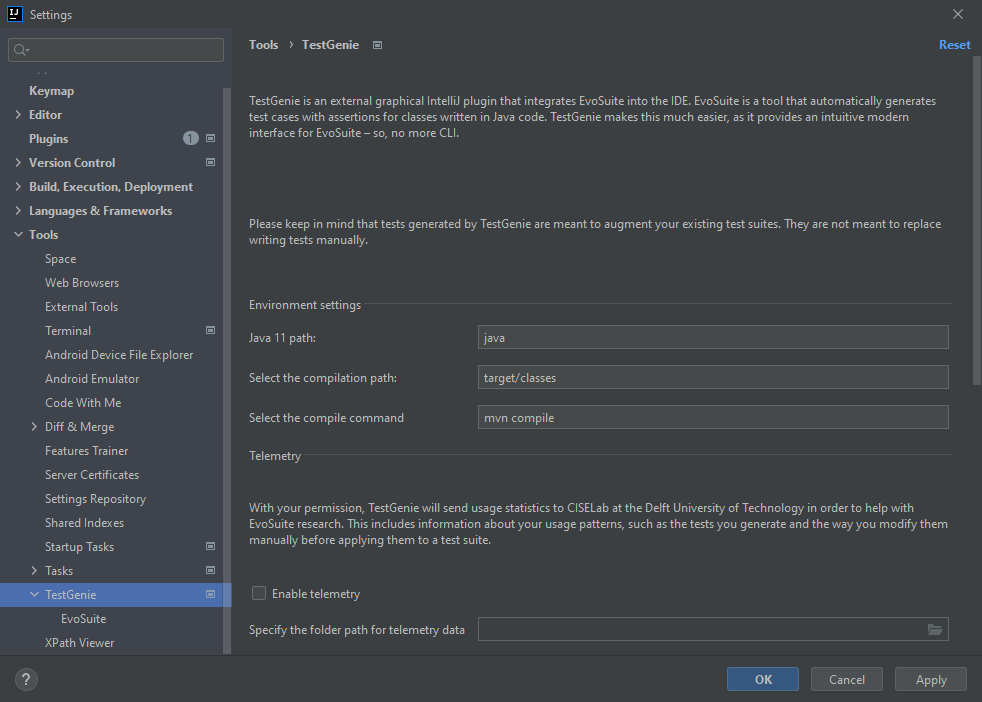The image size is (982, 702).
Task: Click the Environment settings section heading
Action: (305, 305)
